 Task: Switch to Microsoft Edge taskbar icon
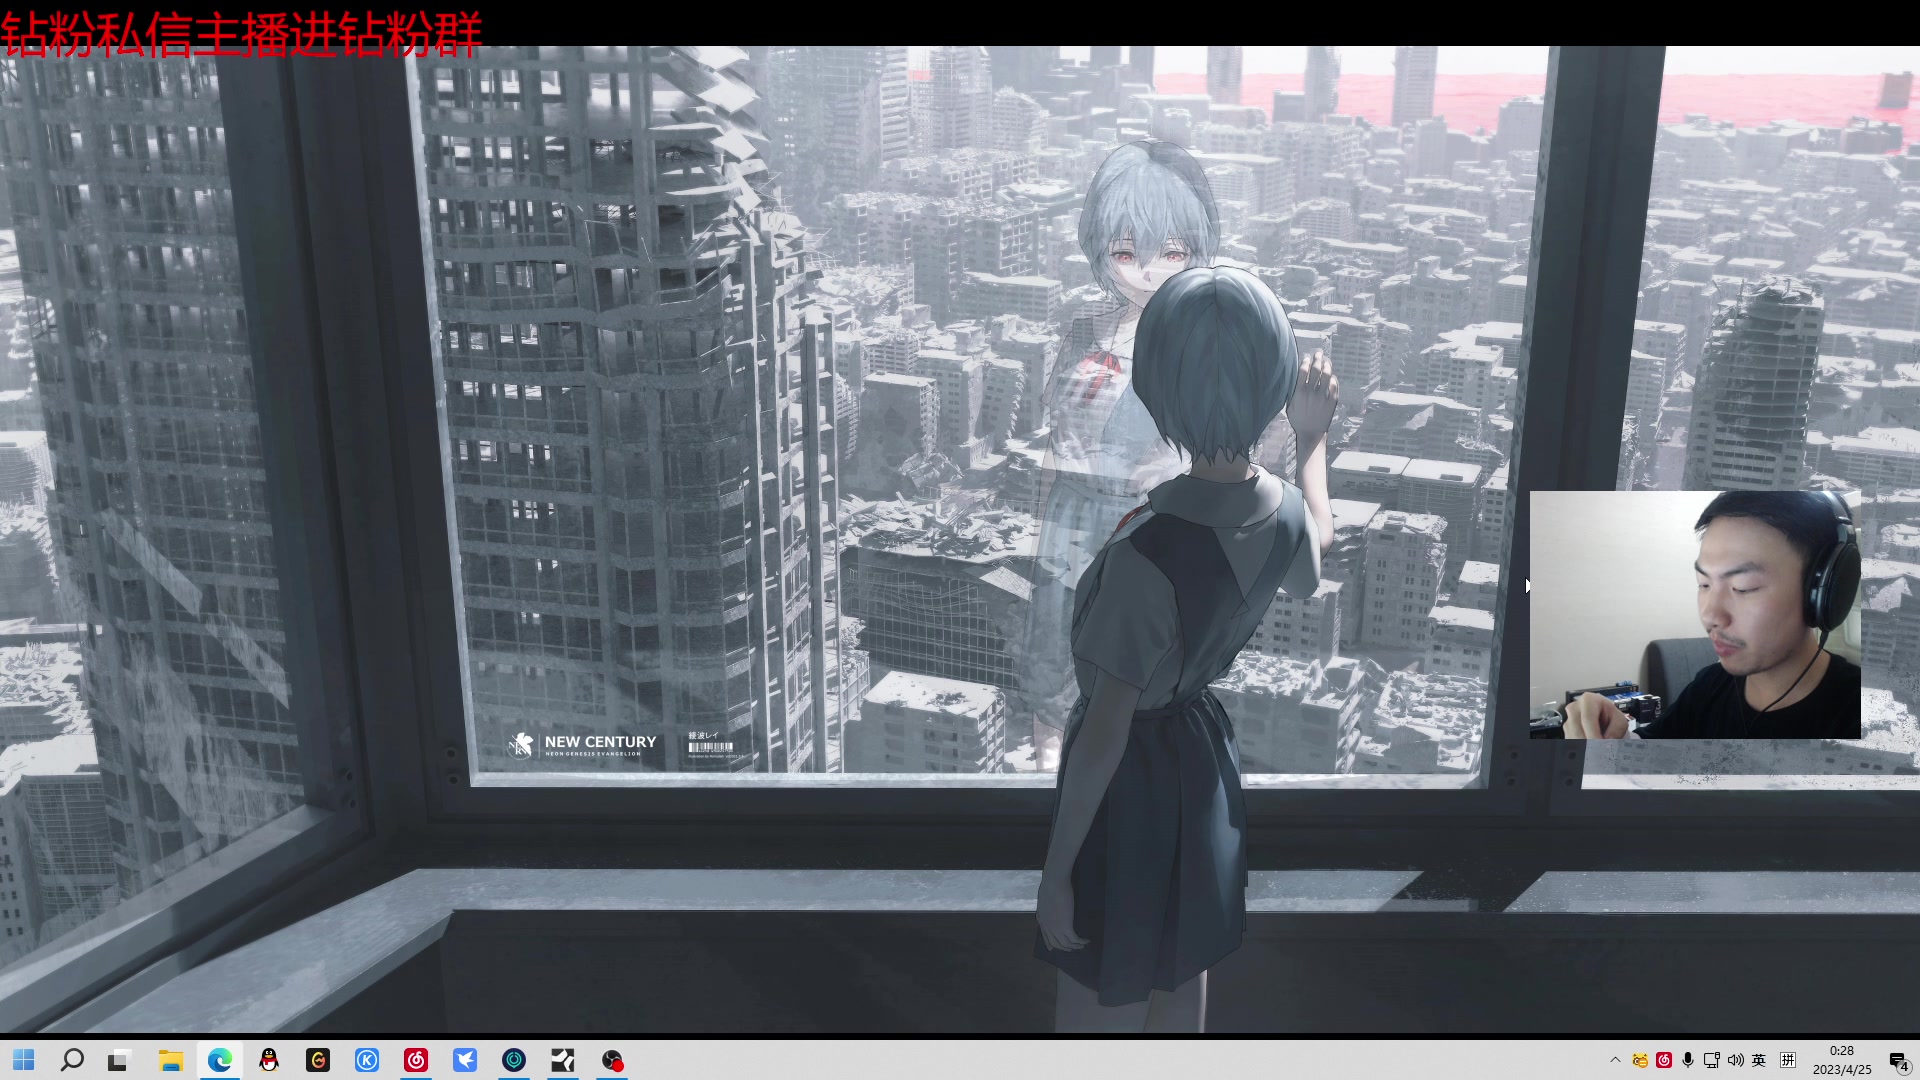pyautogui.click(x=220, y=1060)
